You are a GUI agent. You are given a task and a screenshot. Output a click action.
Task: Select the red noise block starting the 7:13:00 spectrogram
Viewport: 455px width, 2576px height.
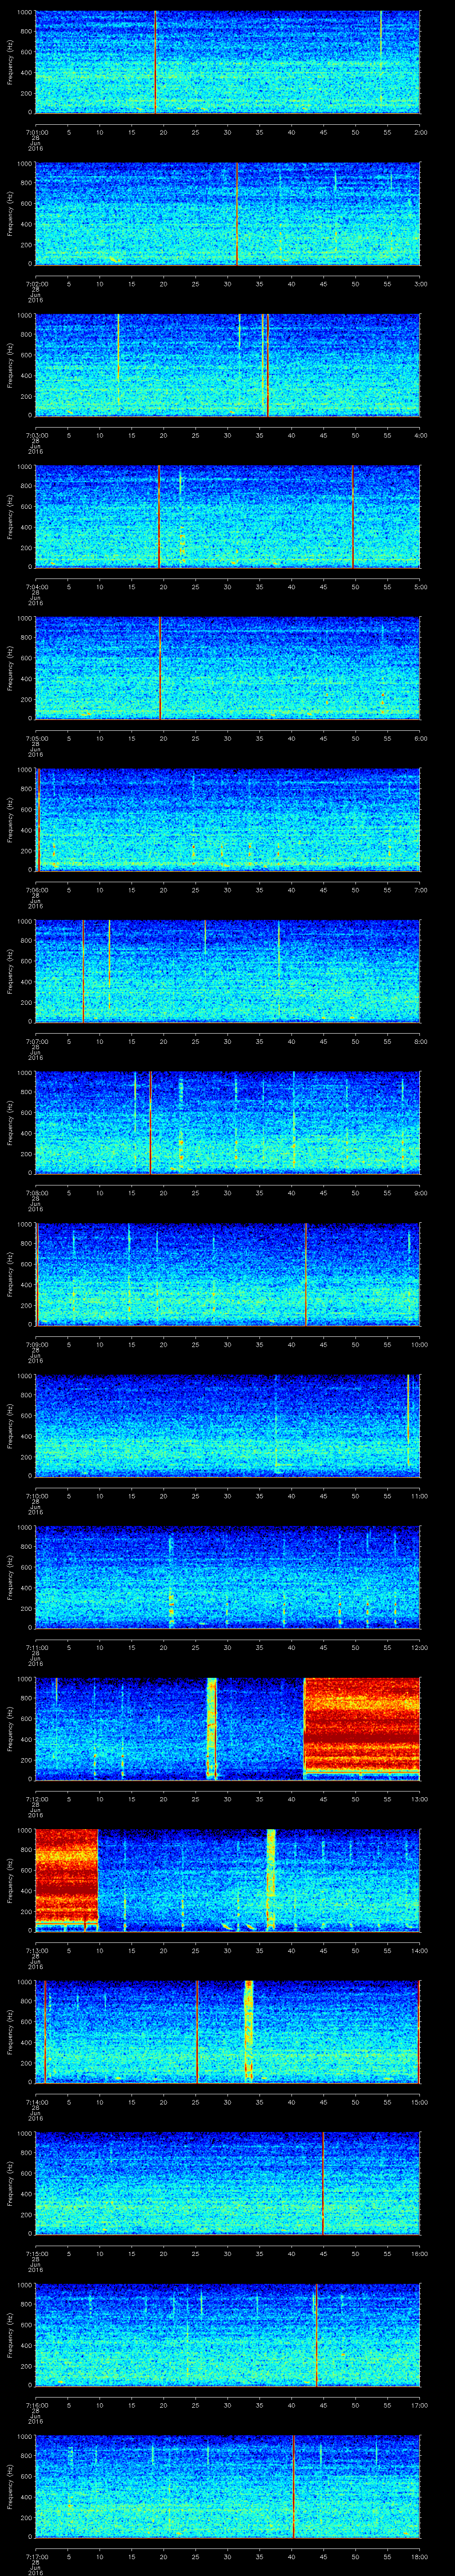(x=66, y=1878)
